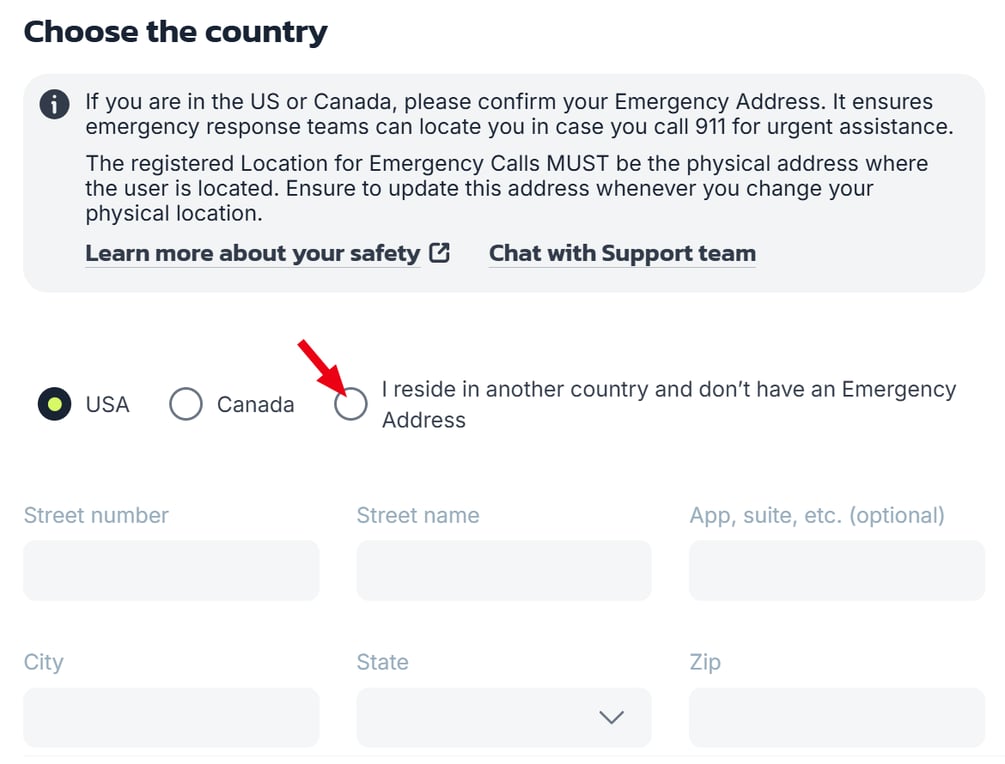This screenshot has height=764, width=1005.
Task: Click Chat with Support team
Action: (x=621, y=253)
